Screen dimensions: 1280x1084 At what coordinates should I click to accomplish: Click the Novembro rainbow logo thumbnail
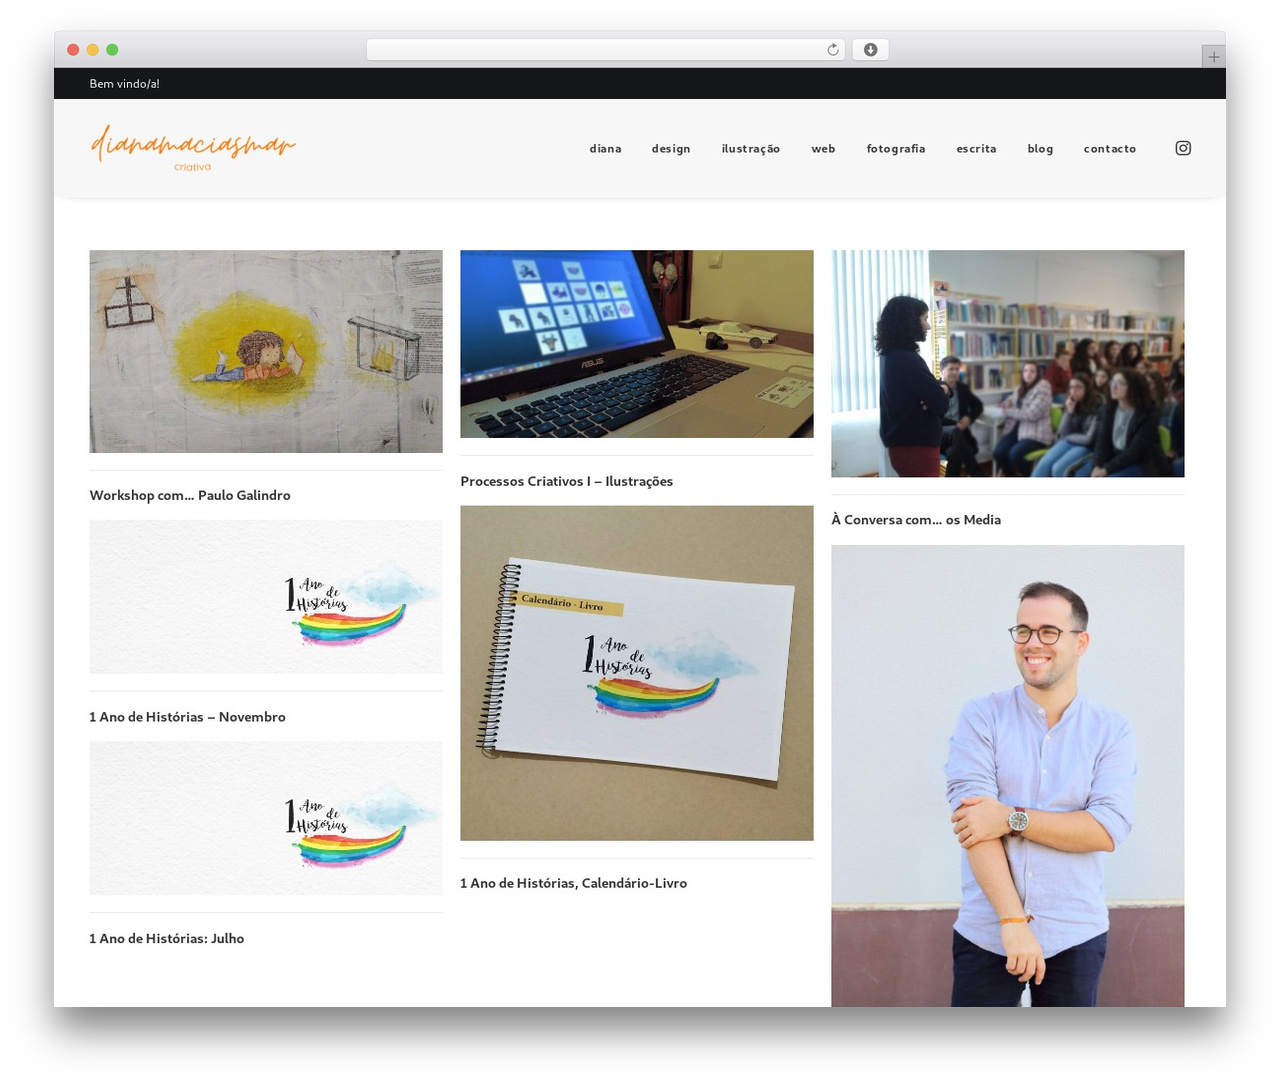(266, 597)
